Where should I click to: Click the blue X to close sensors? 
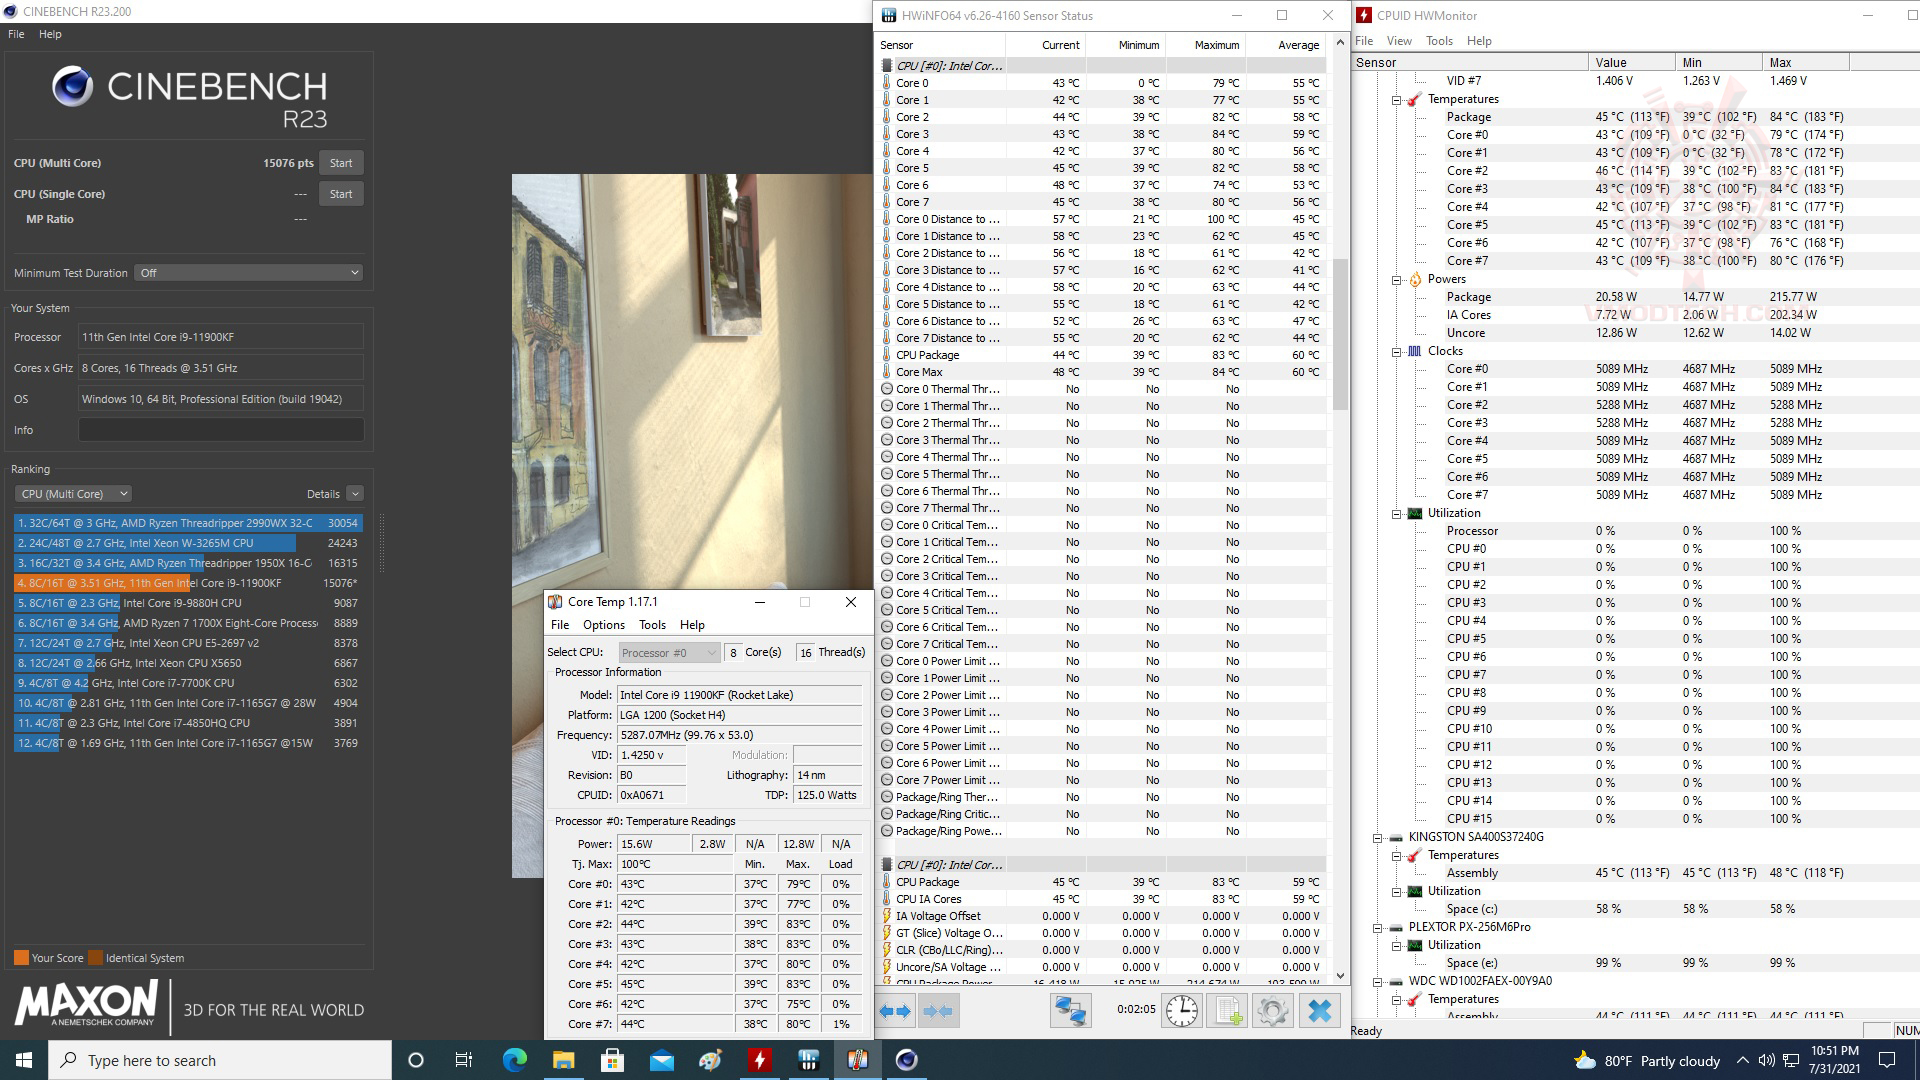click(1320, 1011)
